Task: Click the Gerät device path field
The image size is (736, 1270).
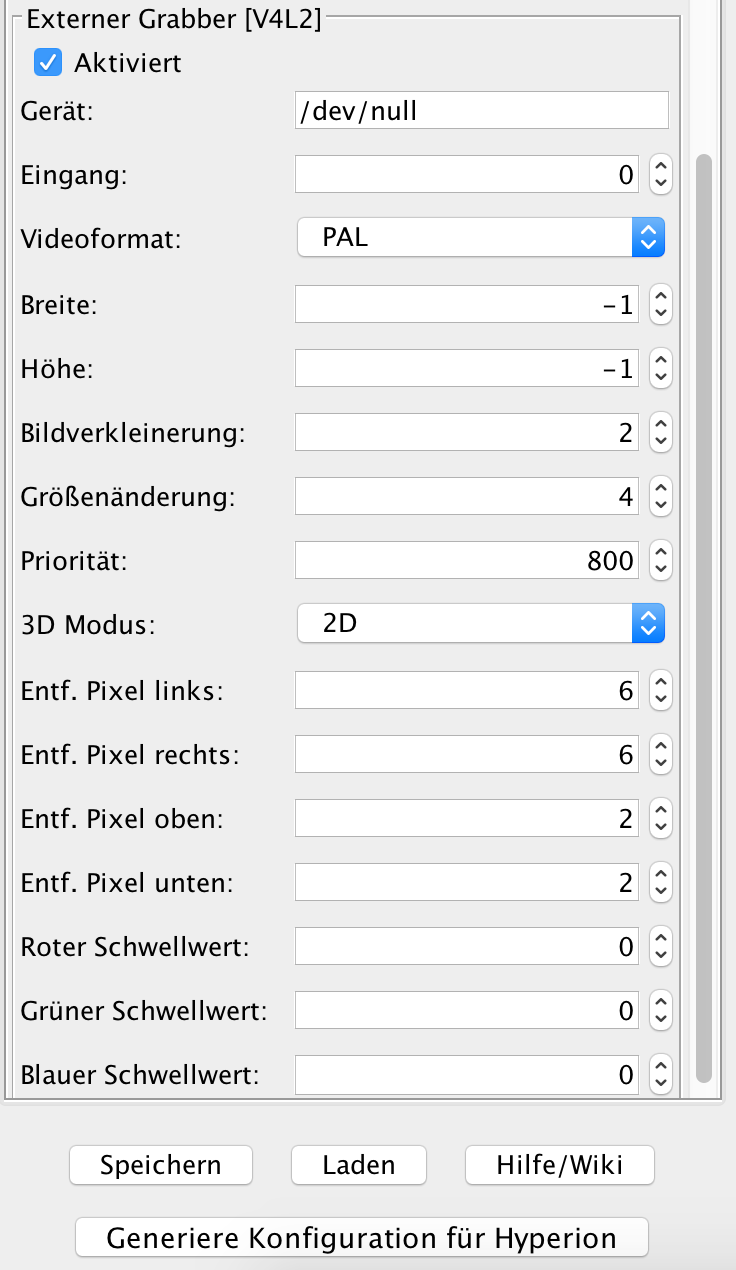Action: point(481,111)
